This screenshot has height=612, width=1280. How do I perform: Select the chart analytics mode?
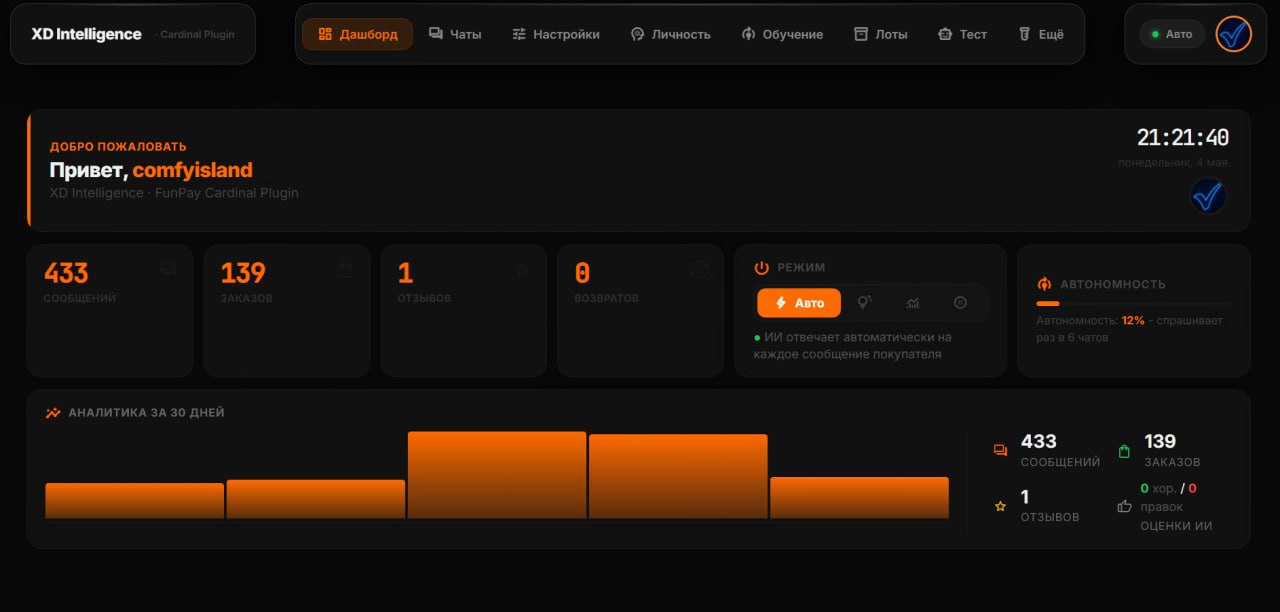(x=912, y=303)
